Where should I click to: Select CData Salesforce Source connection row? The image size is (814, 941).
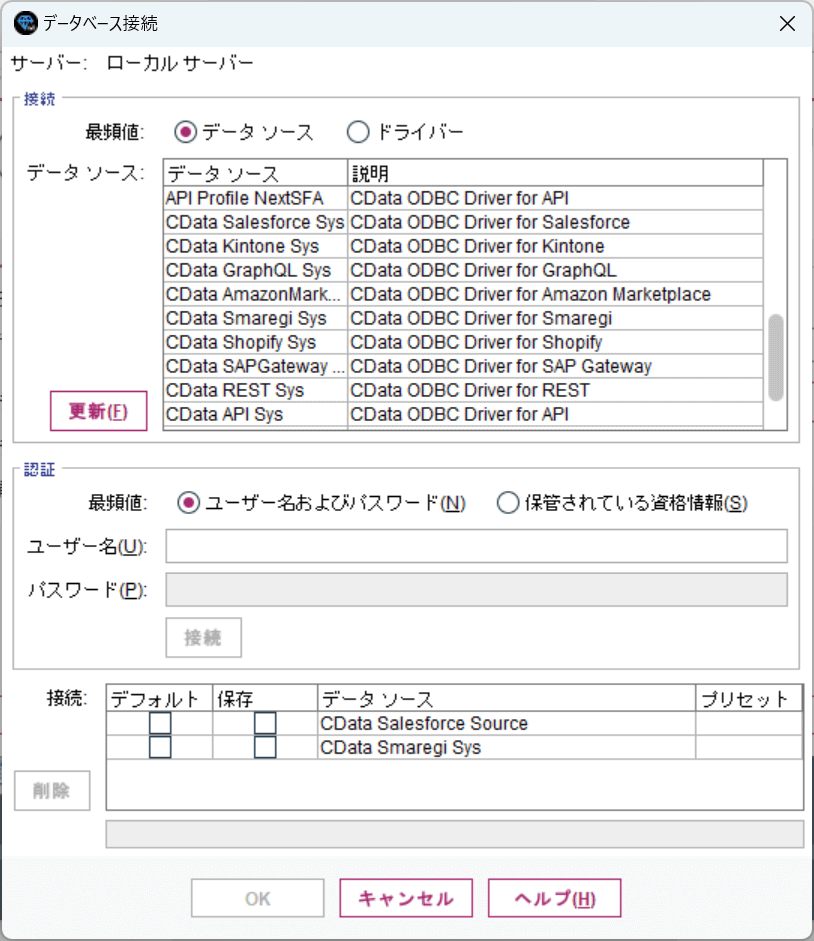click(x=454, y=723)
